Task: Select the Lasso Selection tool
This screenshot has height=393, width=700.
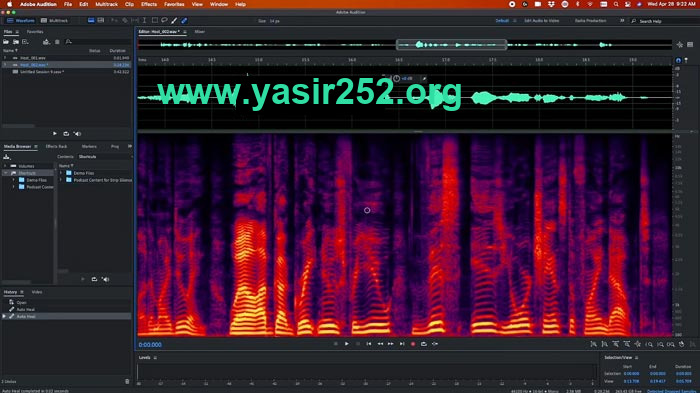Action: [x=164, y=21]
